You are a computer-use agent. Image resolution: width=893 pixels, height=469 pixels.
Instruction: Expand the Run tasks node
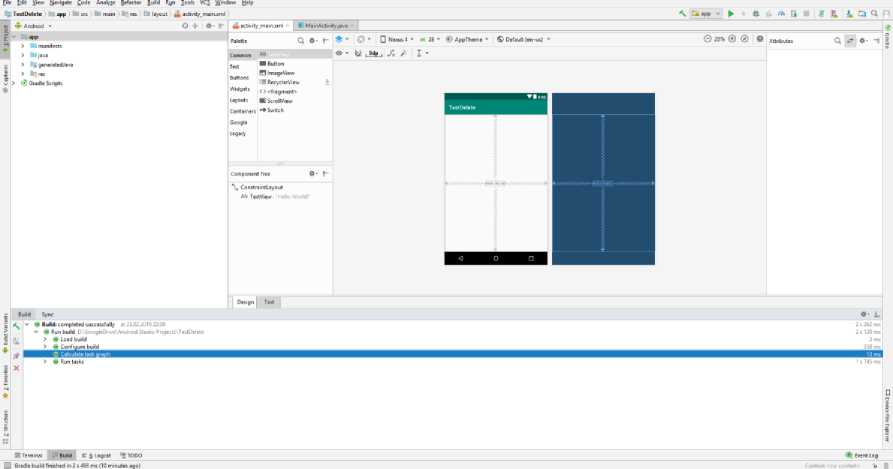pyautogui.click(x=46, y=361)
